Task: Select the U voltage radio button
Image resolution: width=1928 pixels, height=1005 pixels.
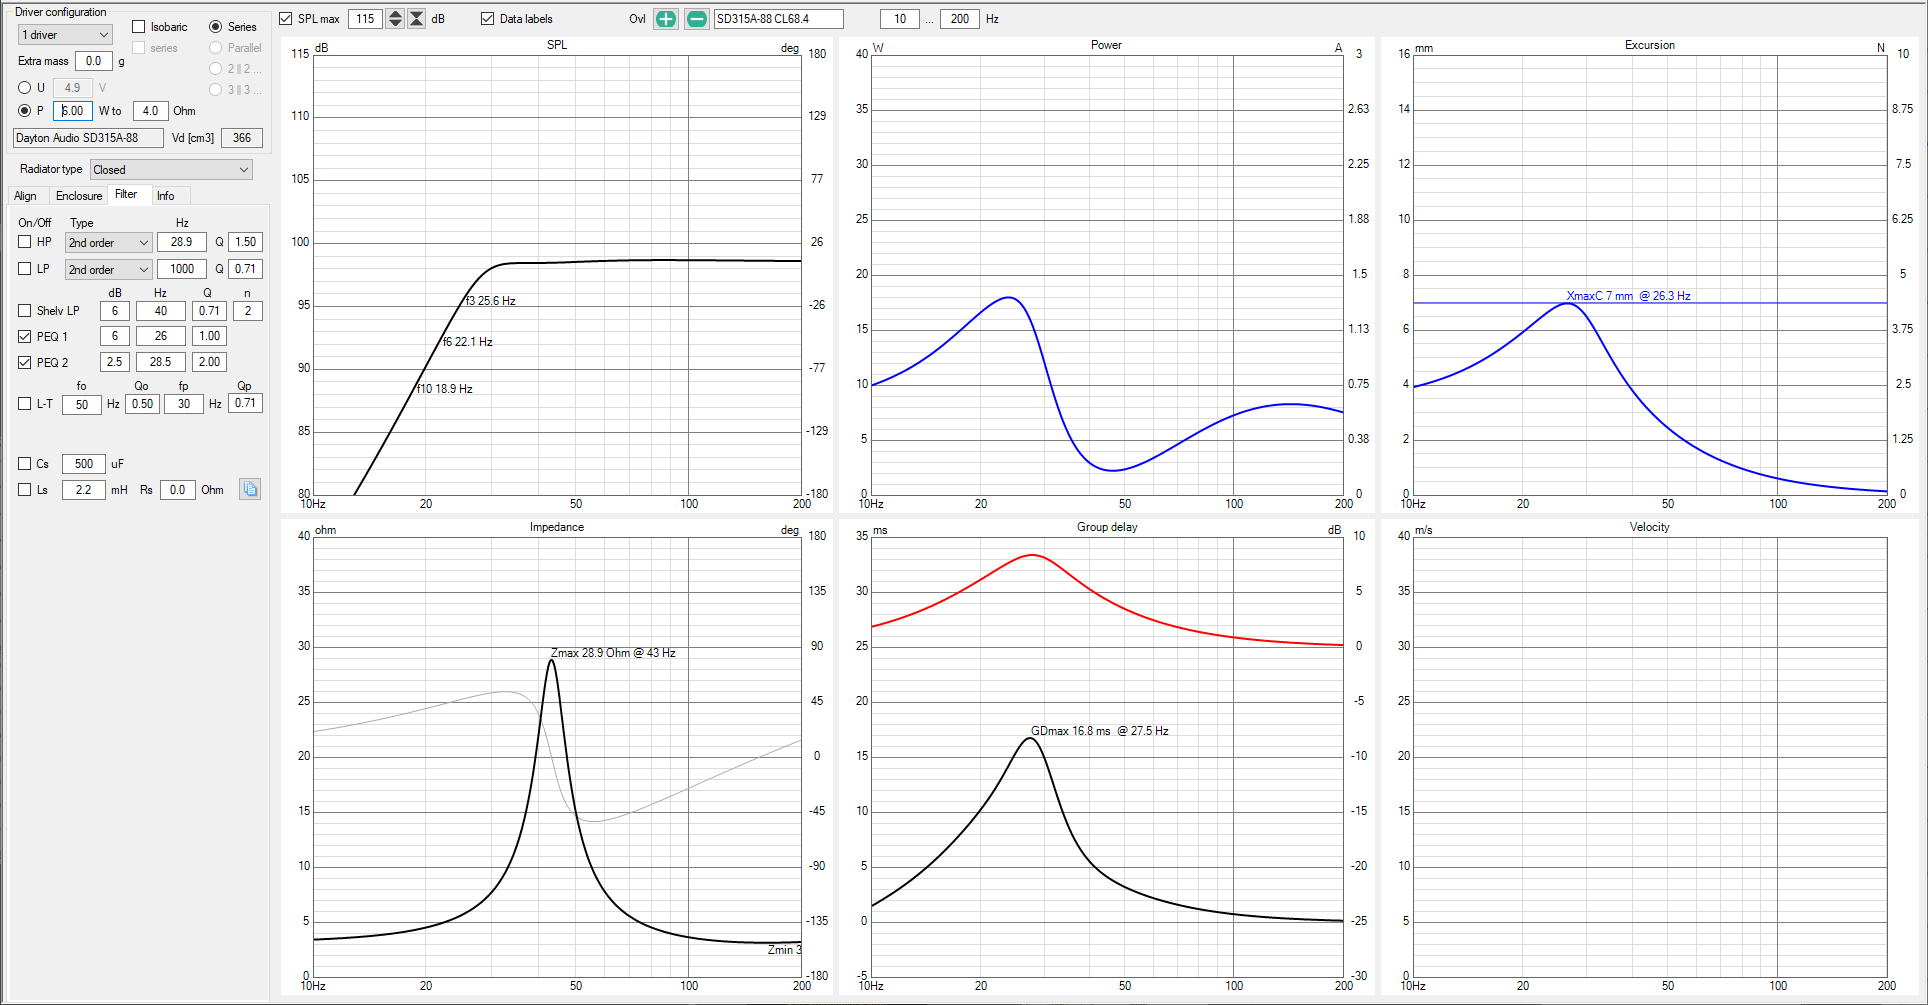Action: coord(25,88)
